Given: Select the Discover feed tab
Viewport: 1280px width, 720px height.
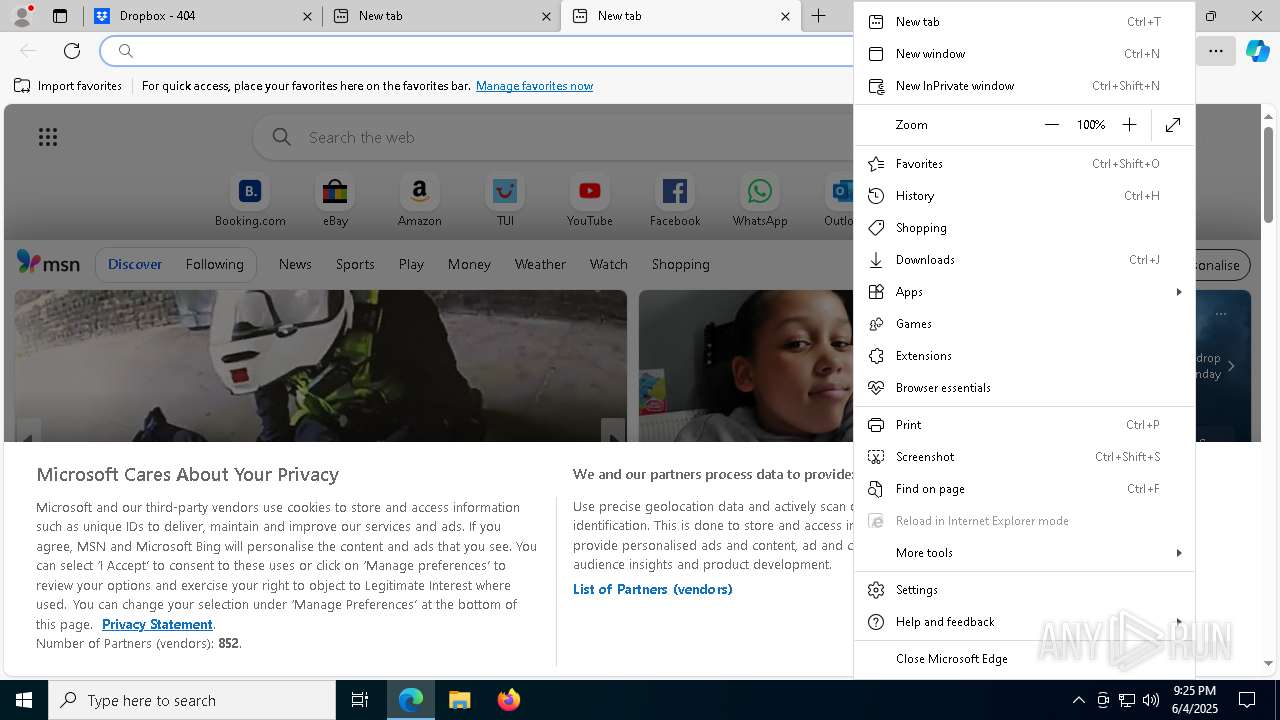Looking at the screenshot, I should coord(135,264).
